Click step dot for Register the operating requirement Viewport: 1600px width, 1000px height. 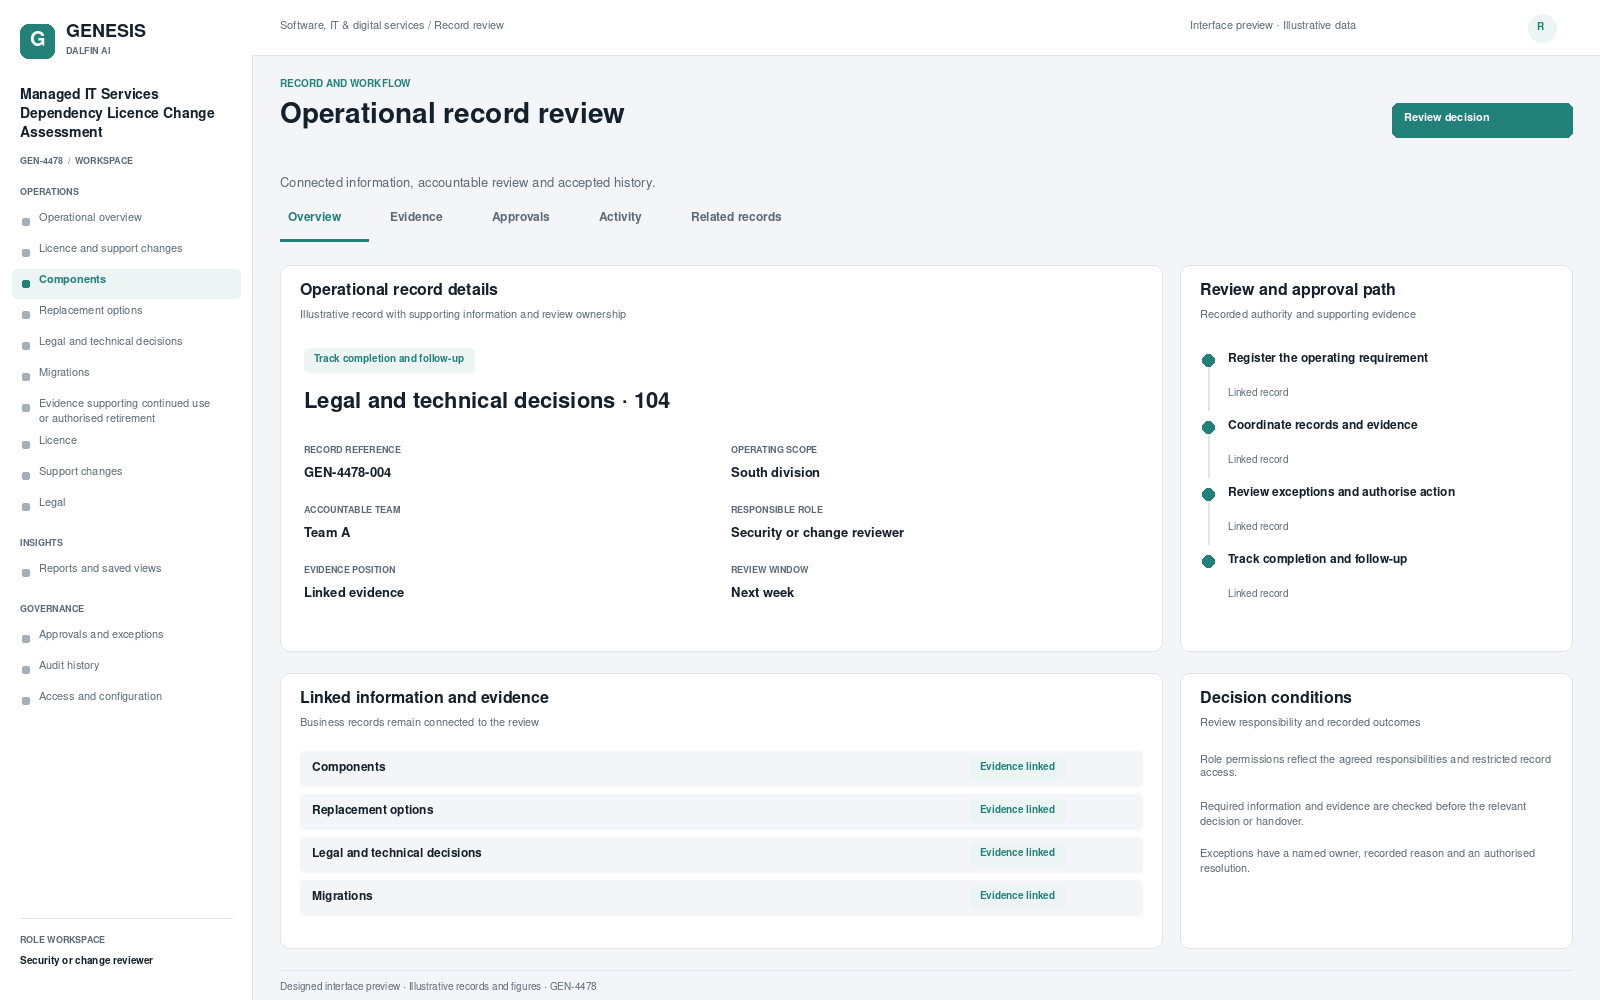(1208, 360)
